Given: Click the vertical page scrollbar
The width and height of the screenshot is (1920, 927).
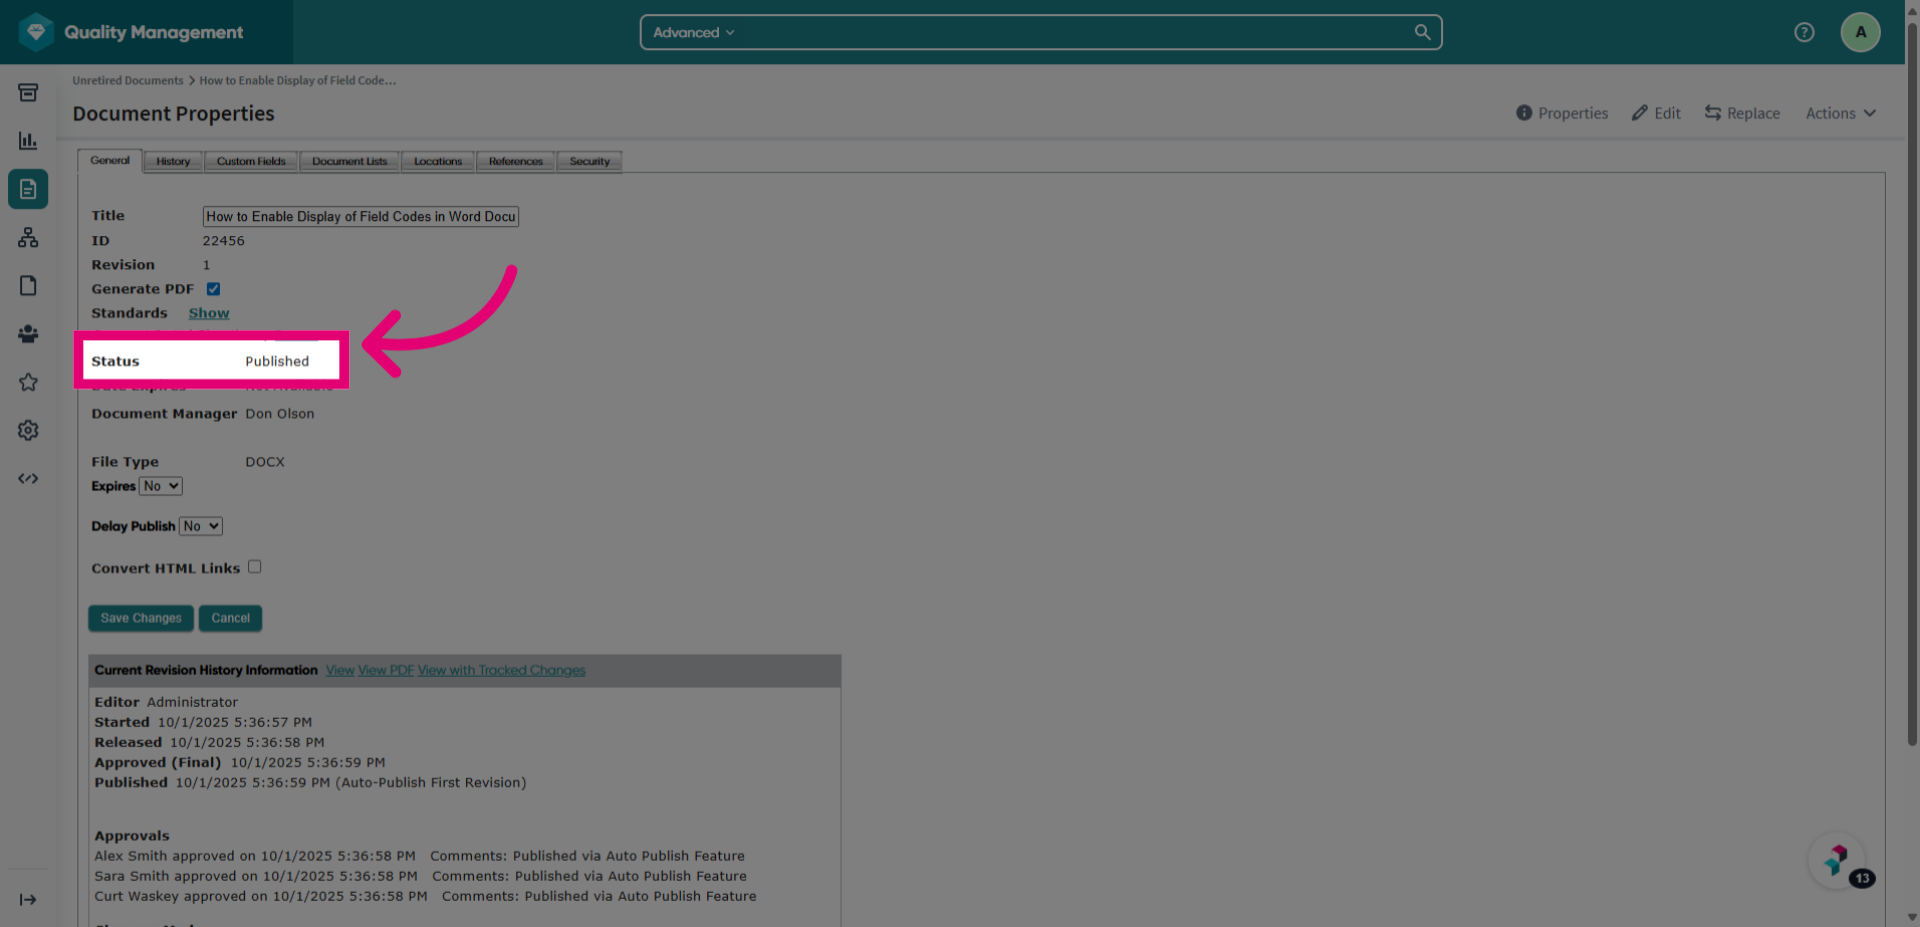Looking at the screenshot, I should click(1912, 385).
